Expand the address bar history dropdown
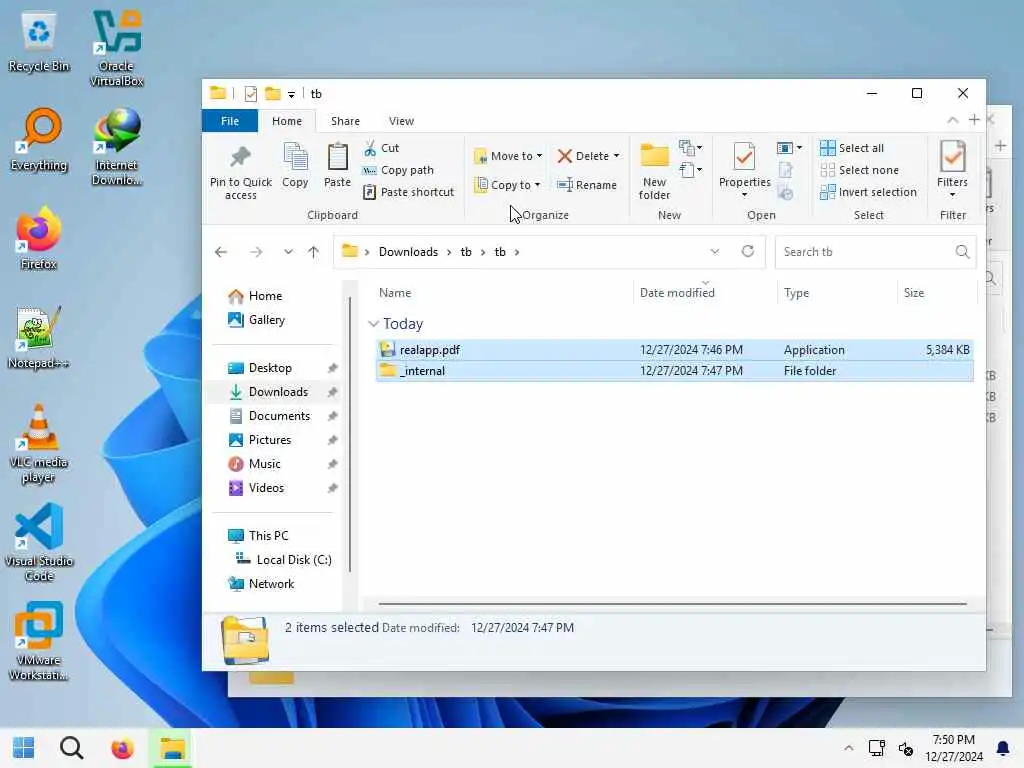The height and width of the screenshot is (768, 1024). point(714,251)
